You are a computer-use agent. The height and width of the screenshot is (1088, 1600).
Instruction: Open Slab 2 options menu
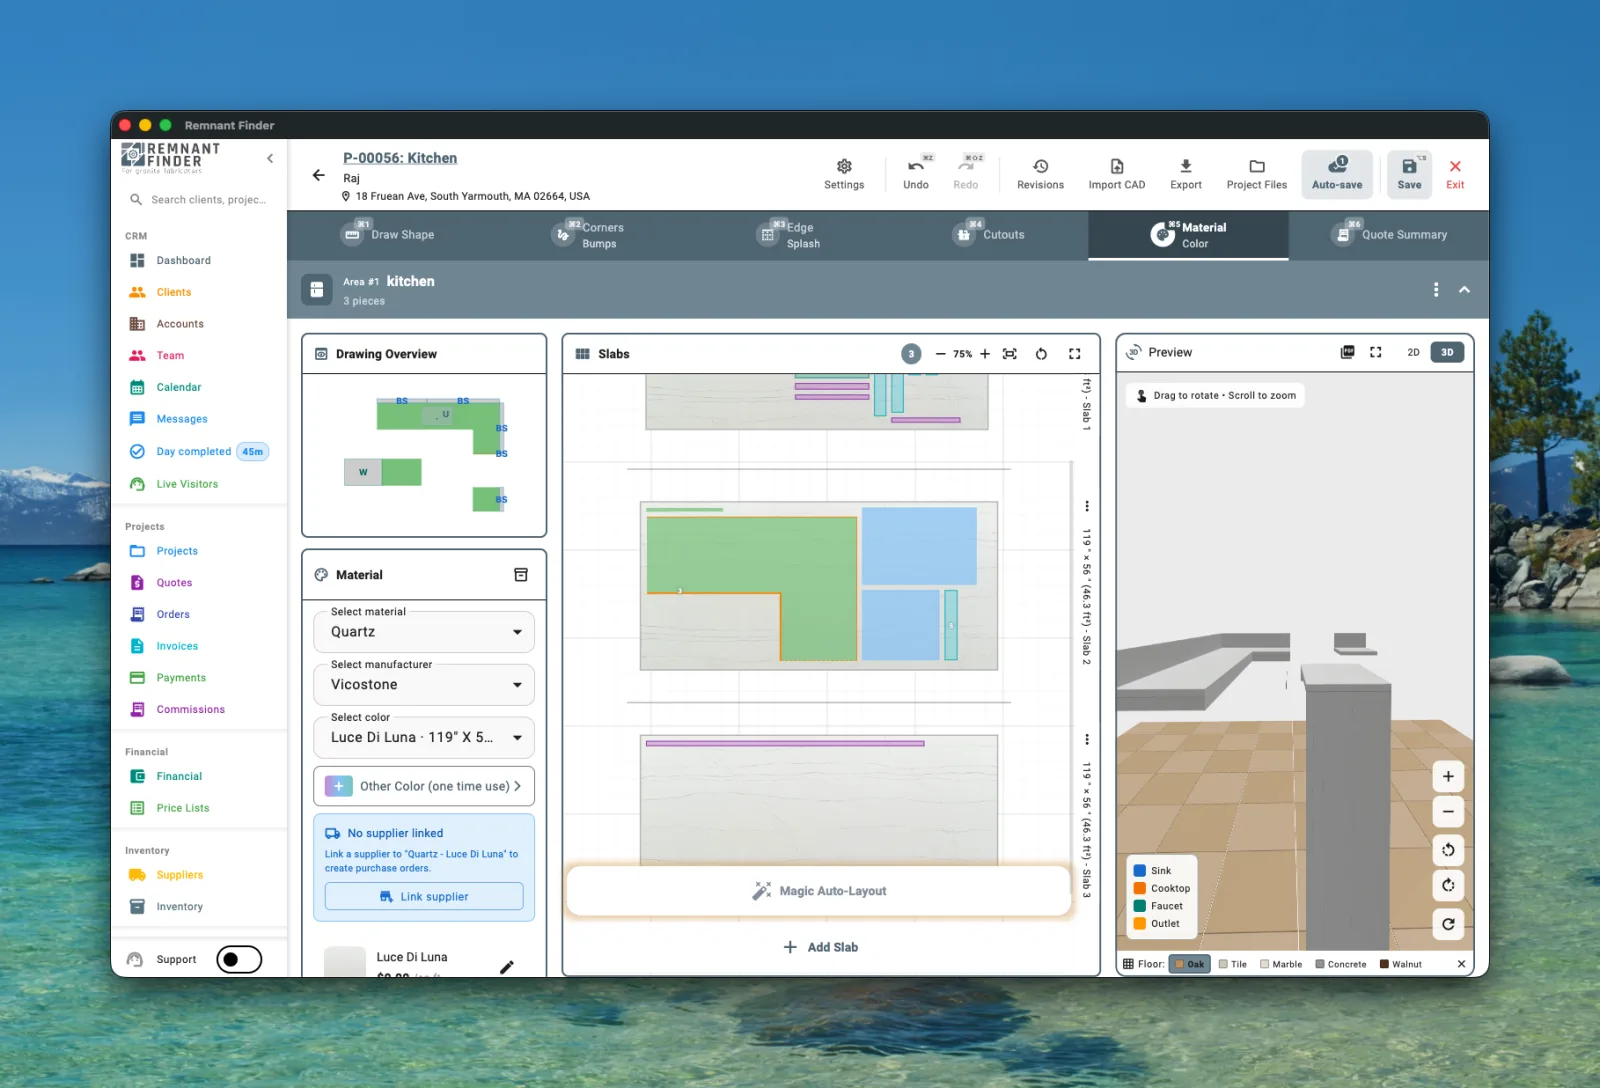pyautogui.click(x=1086, y=506)
